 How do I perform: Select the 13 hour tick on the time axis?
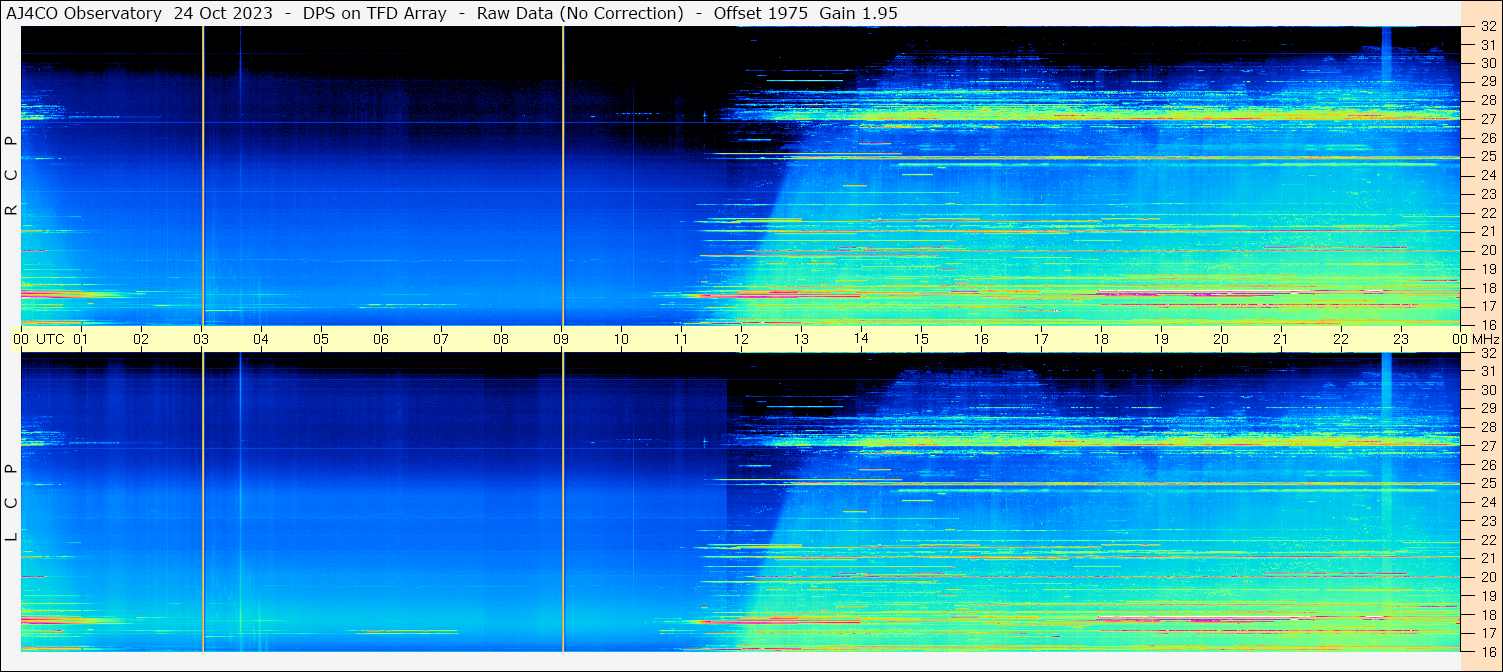click(x=801, y=339)
